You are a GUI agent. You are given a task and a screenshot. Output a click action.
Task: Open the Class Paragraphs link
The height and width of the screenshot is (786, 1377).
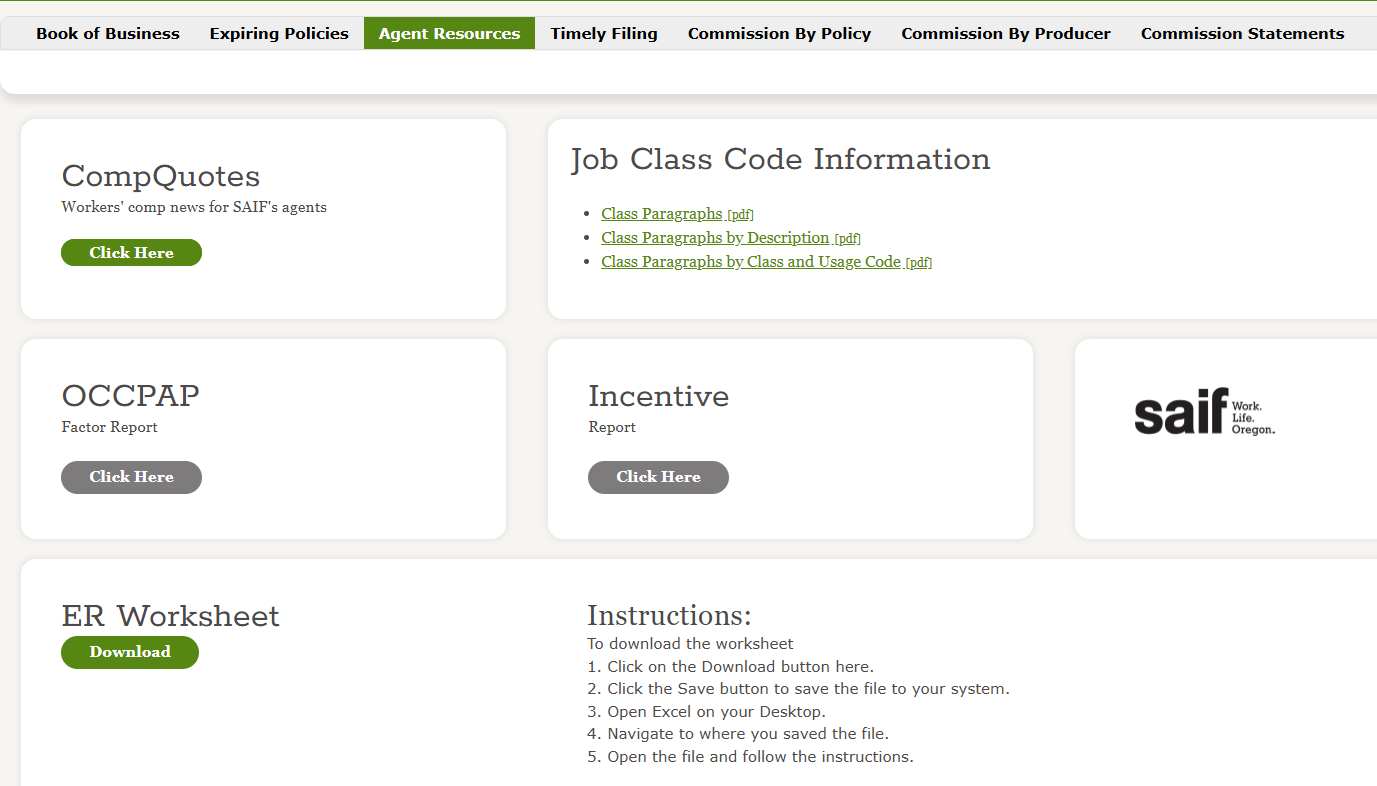[x=661, y=213]
